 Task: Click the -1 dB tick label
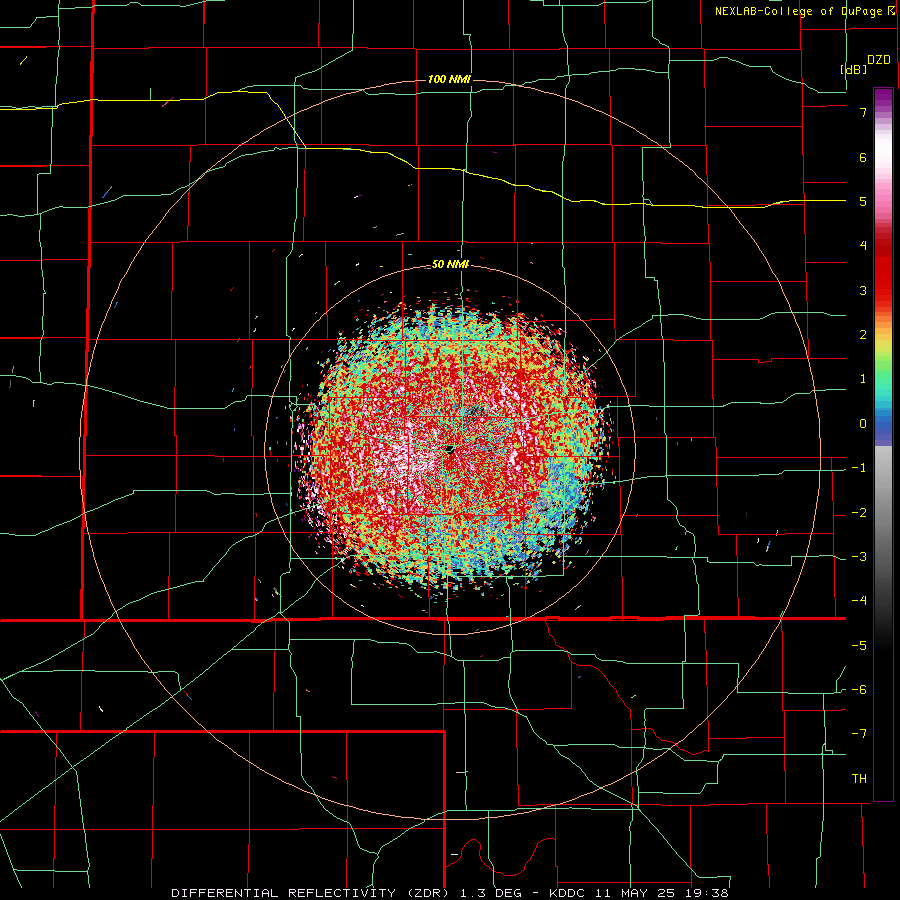point(859,468)
